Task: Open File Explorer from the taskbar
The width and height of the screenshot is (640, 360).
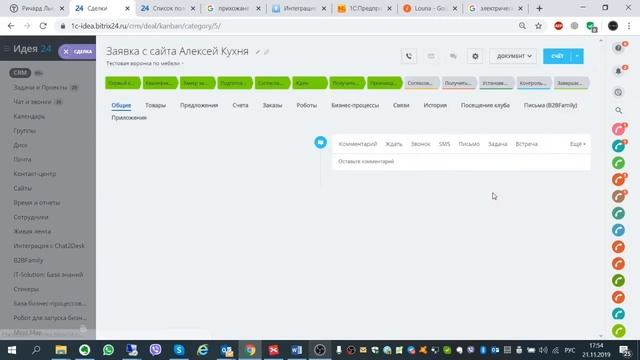Action: [x=61, y=350]
